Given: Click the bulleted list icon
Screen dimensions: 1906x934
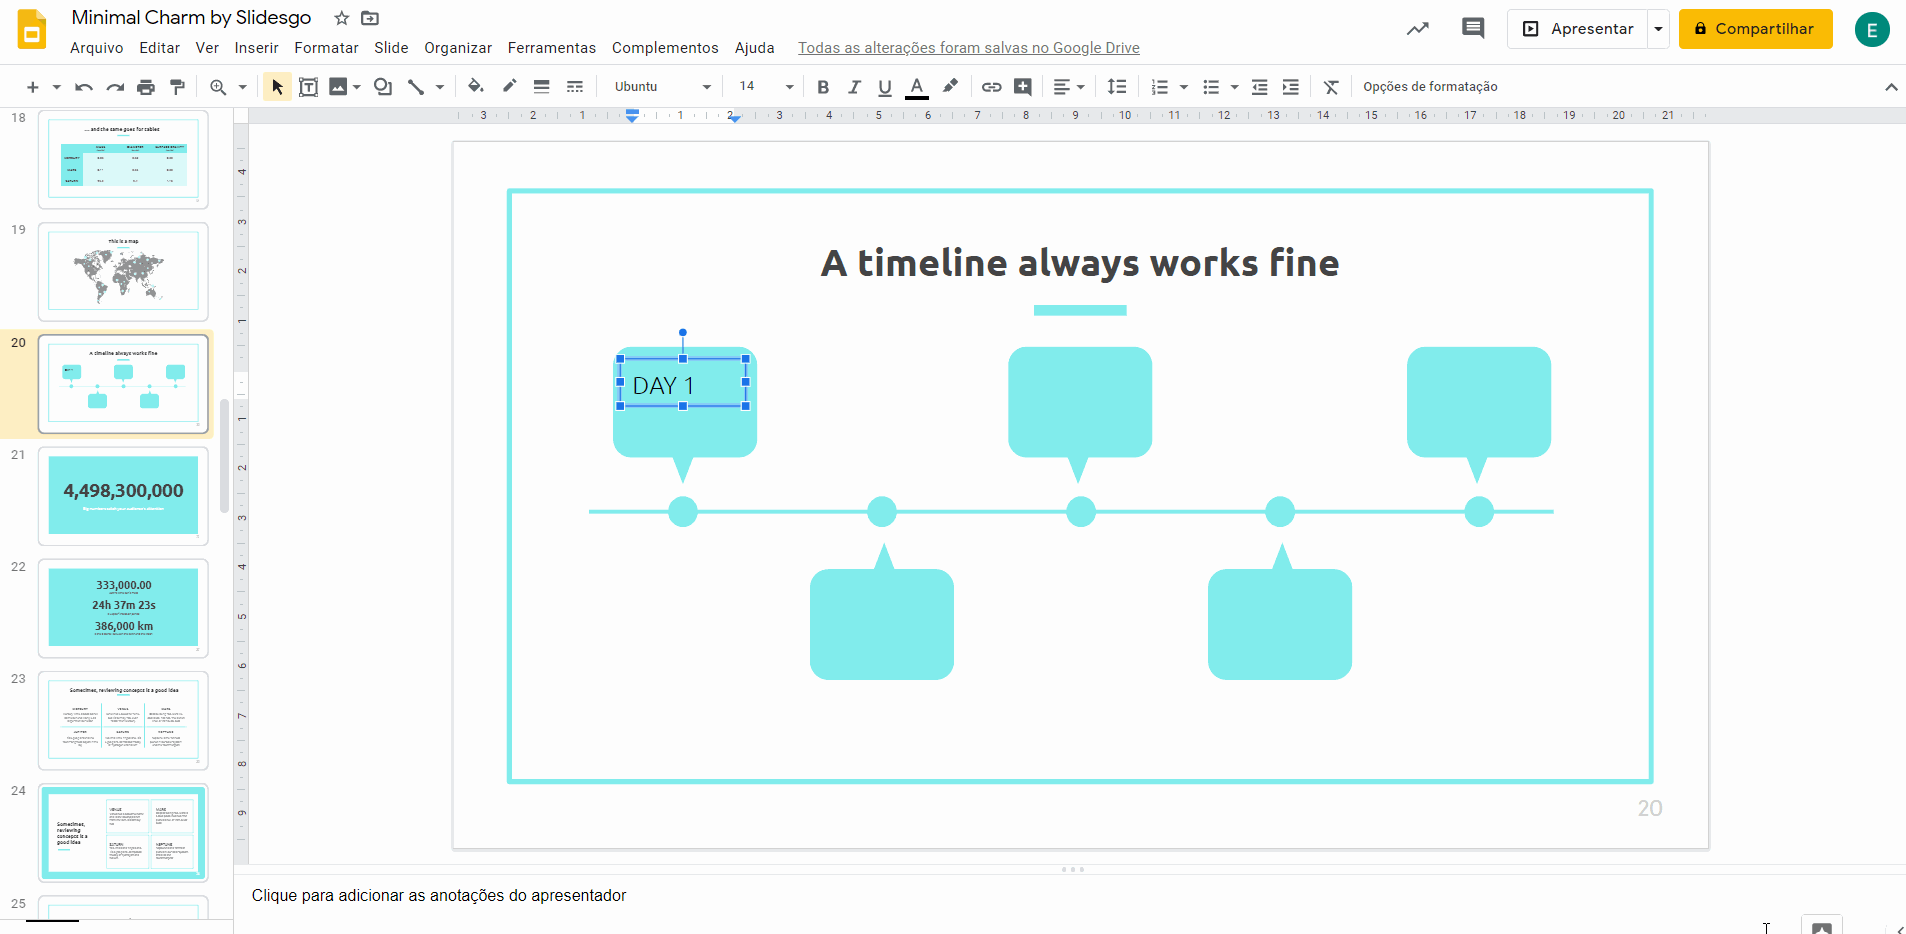Looking at the screenshot, I should [x=1211, y=87].
